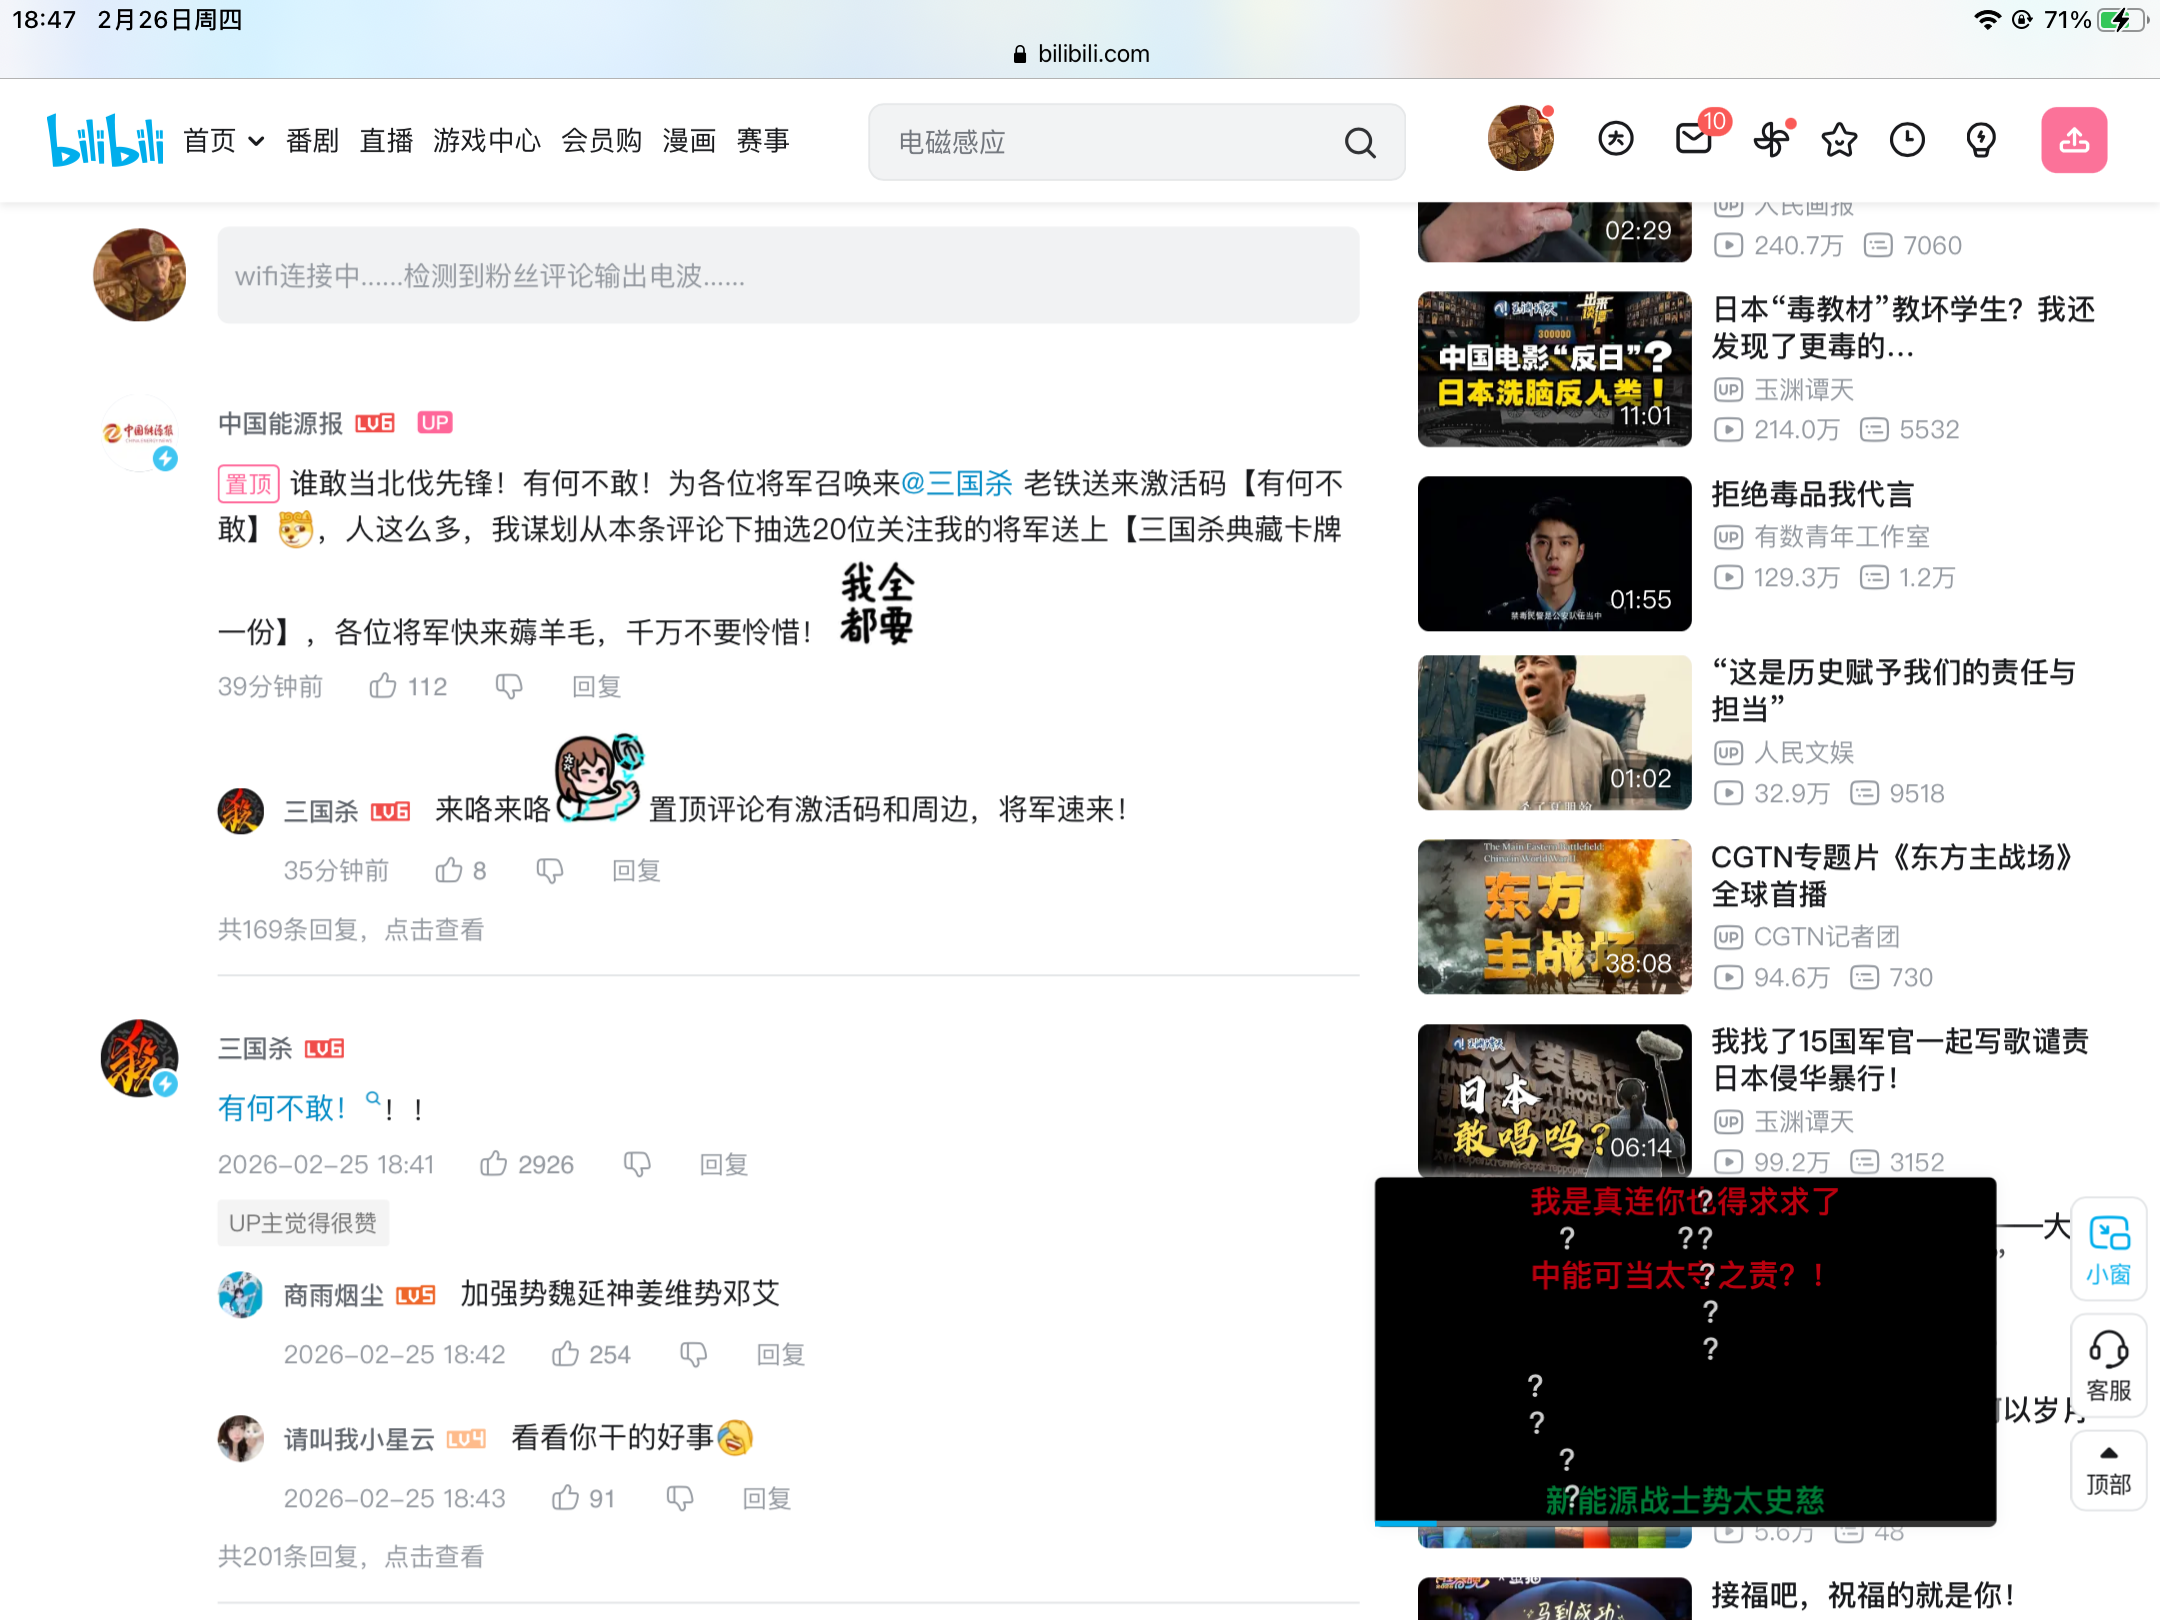Like the 中国能源报 pinned comment
Image resolution: width=2160 pixels, height=1620 pixels.
(383, 686)
